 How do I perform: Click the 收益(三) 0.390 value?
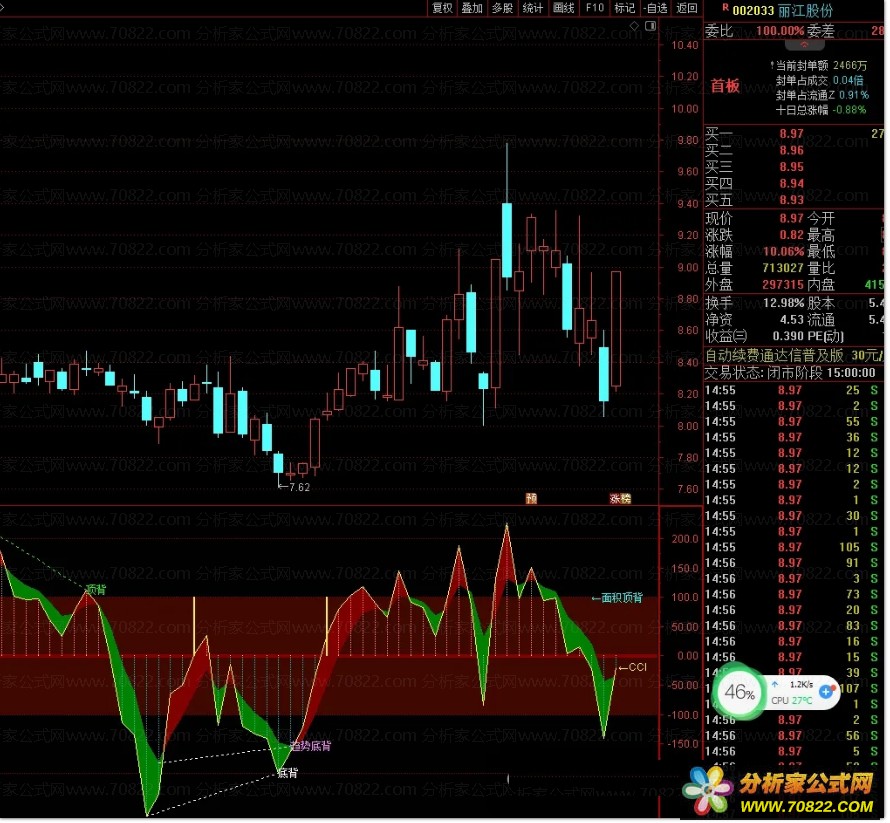pos(788,335)
